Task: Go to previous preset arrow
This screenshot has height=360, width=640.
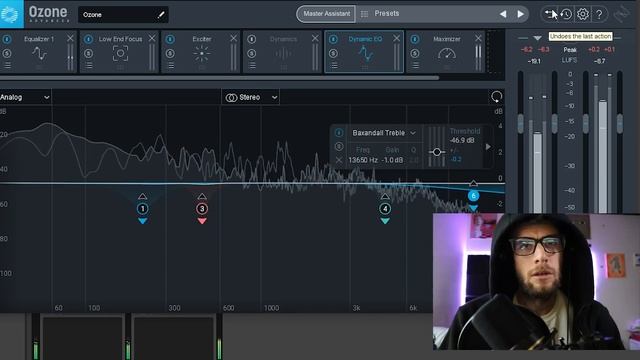Action: coord(503,14)
